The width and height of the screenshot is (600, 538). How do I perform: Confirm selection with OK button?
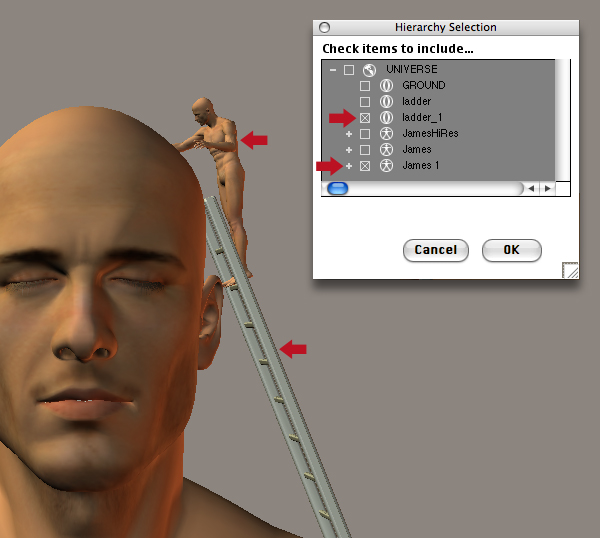(512, 251)
